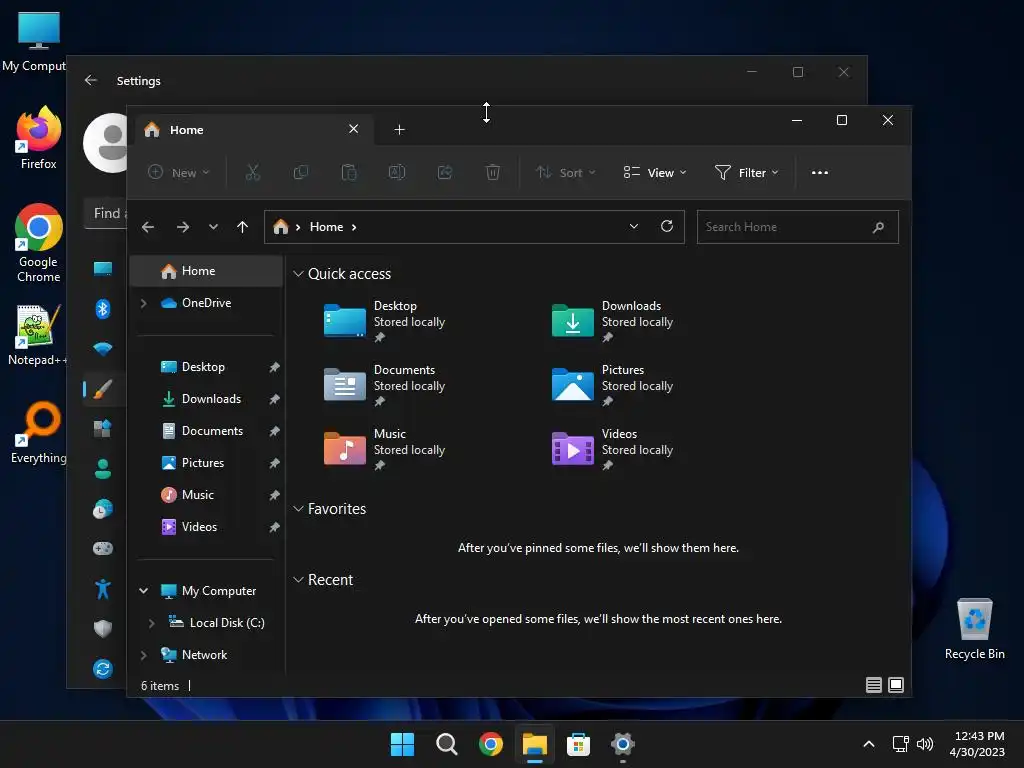This screenshot has width=1024, height=768.
Task: Click the Share icon in toolbar
Action: click(x=445, y=172)
